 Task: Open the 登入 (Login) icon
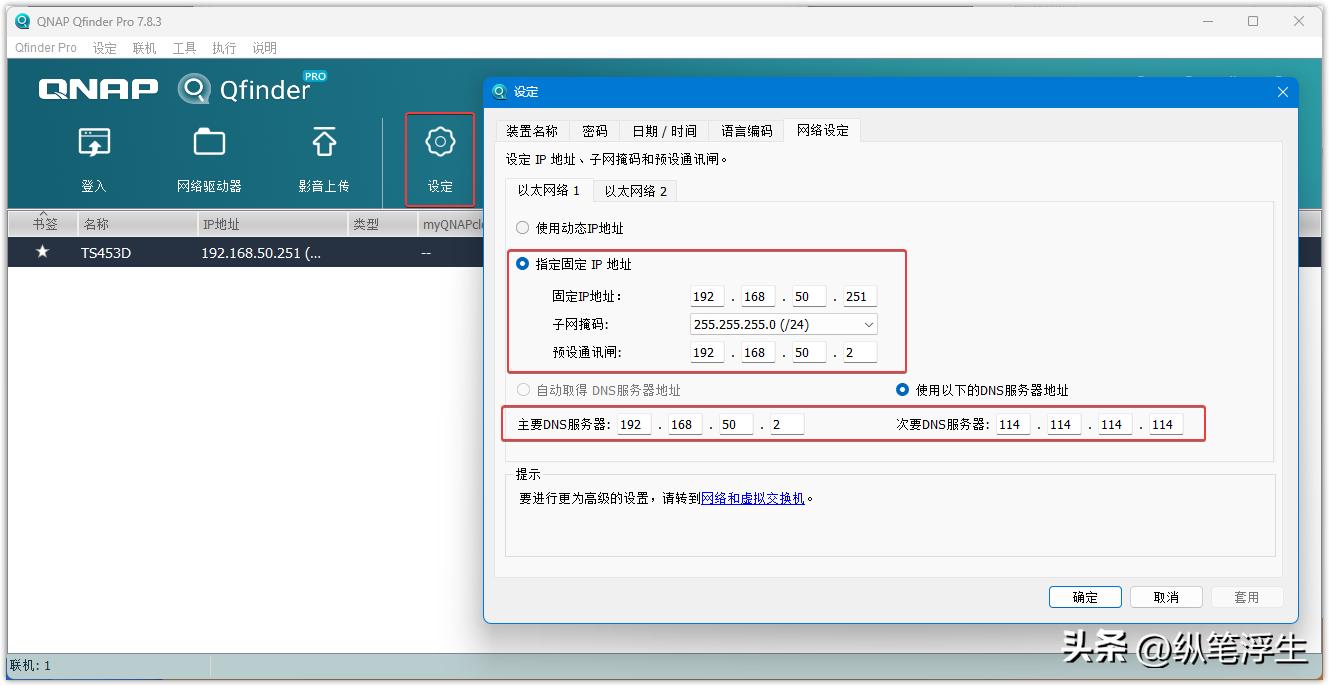click(93, 160)
